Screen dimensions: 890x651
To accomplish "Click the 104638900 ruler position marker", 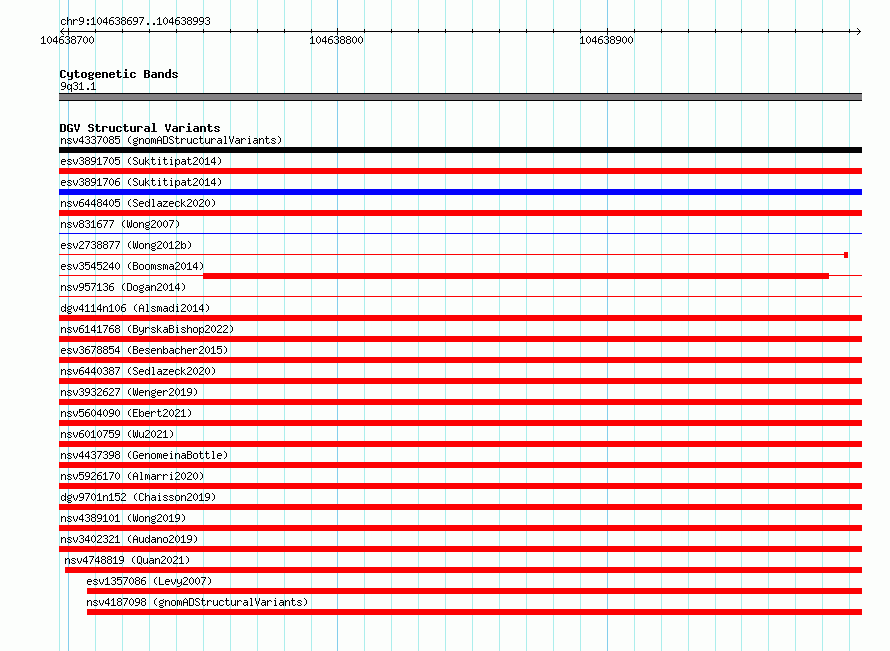I will pos(606,40).
